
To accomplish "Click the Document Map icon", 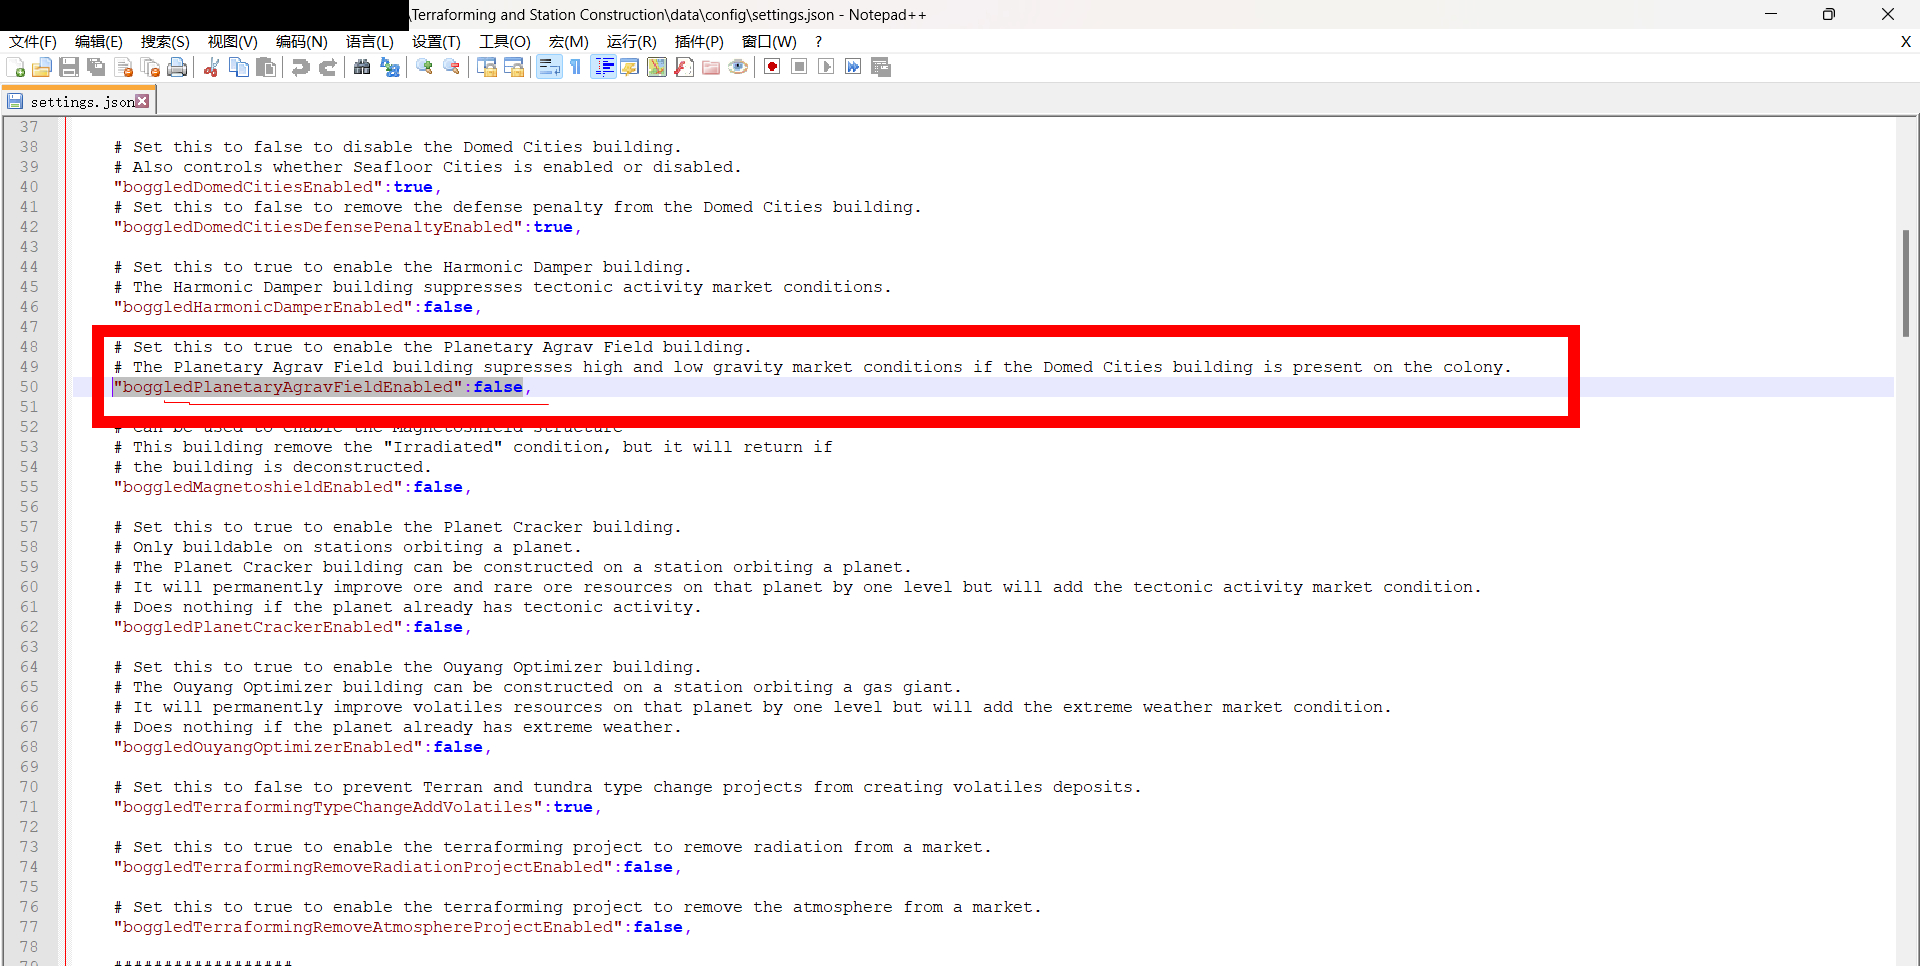I will tap(657, 67).
